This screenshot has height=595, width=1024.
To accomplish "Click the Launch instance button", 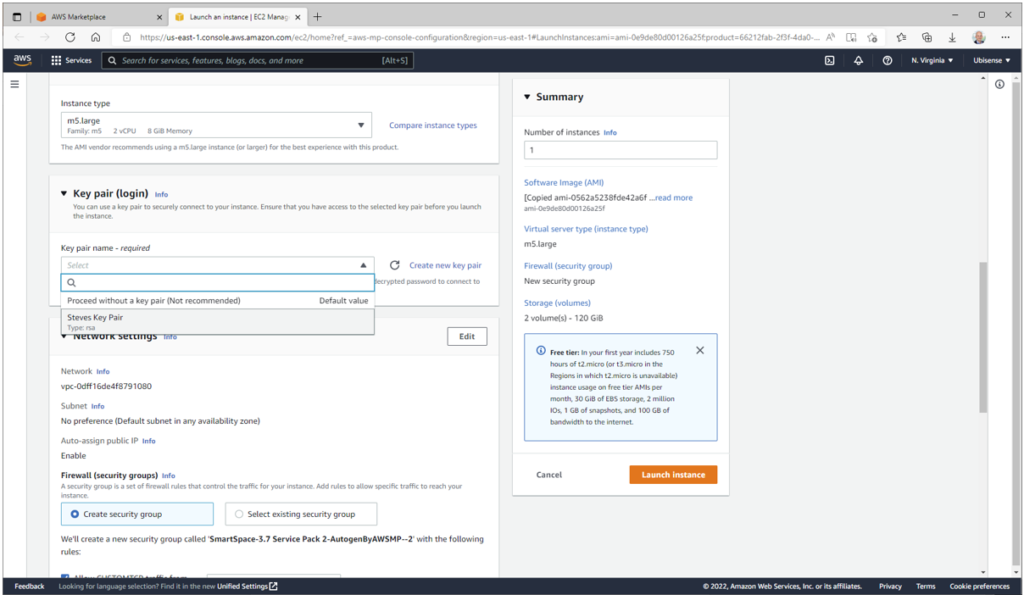I will pos(673,475).
